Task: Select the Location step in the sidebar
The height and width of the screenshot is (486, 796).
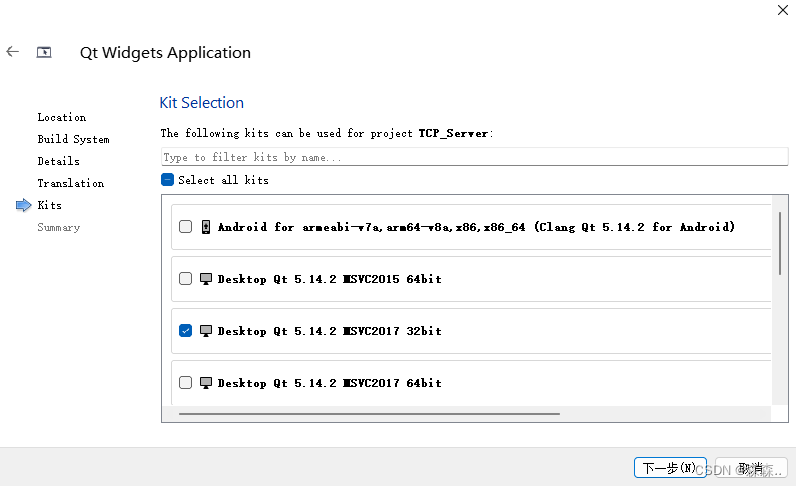Action: coord(62,117)
